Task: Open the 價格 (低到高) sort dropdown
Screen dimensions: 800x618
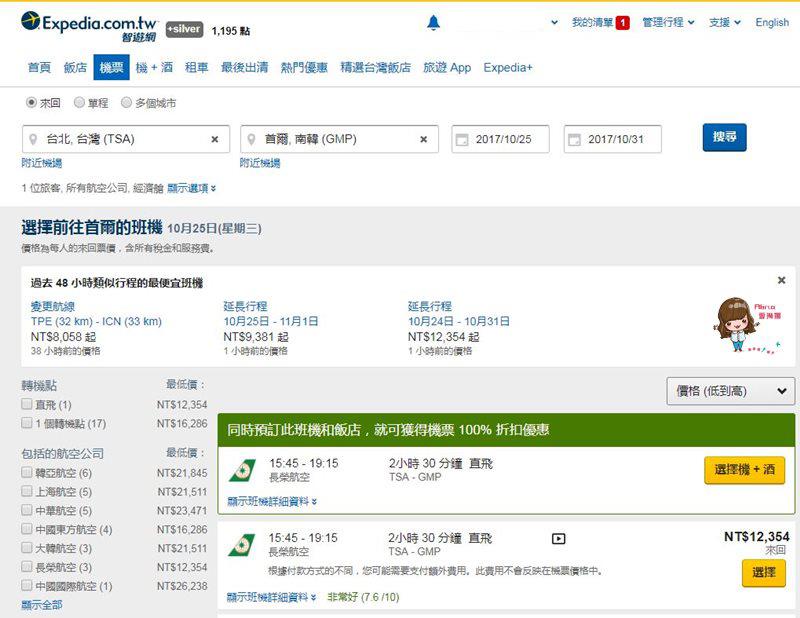Action: [731, 391]
